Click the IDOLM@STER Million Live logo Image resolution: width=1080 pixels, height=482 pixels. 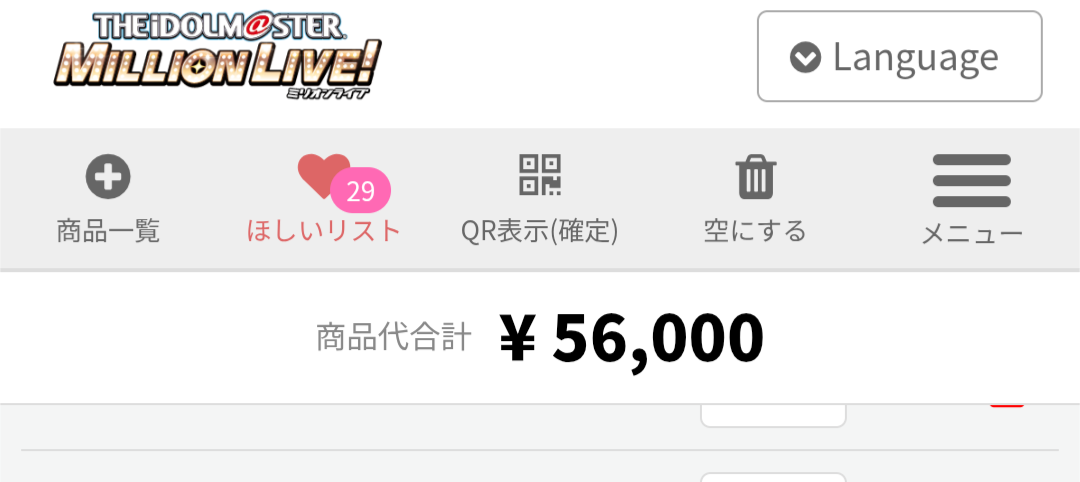point(217,55)
